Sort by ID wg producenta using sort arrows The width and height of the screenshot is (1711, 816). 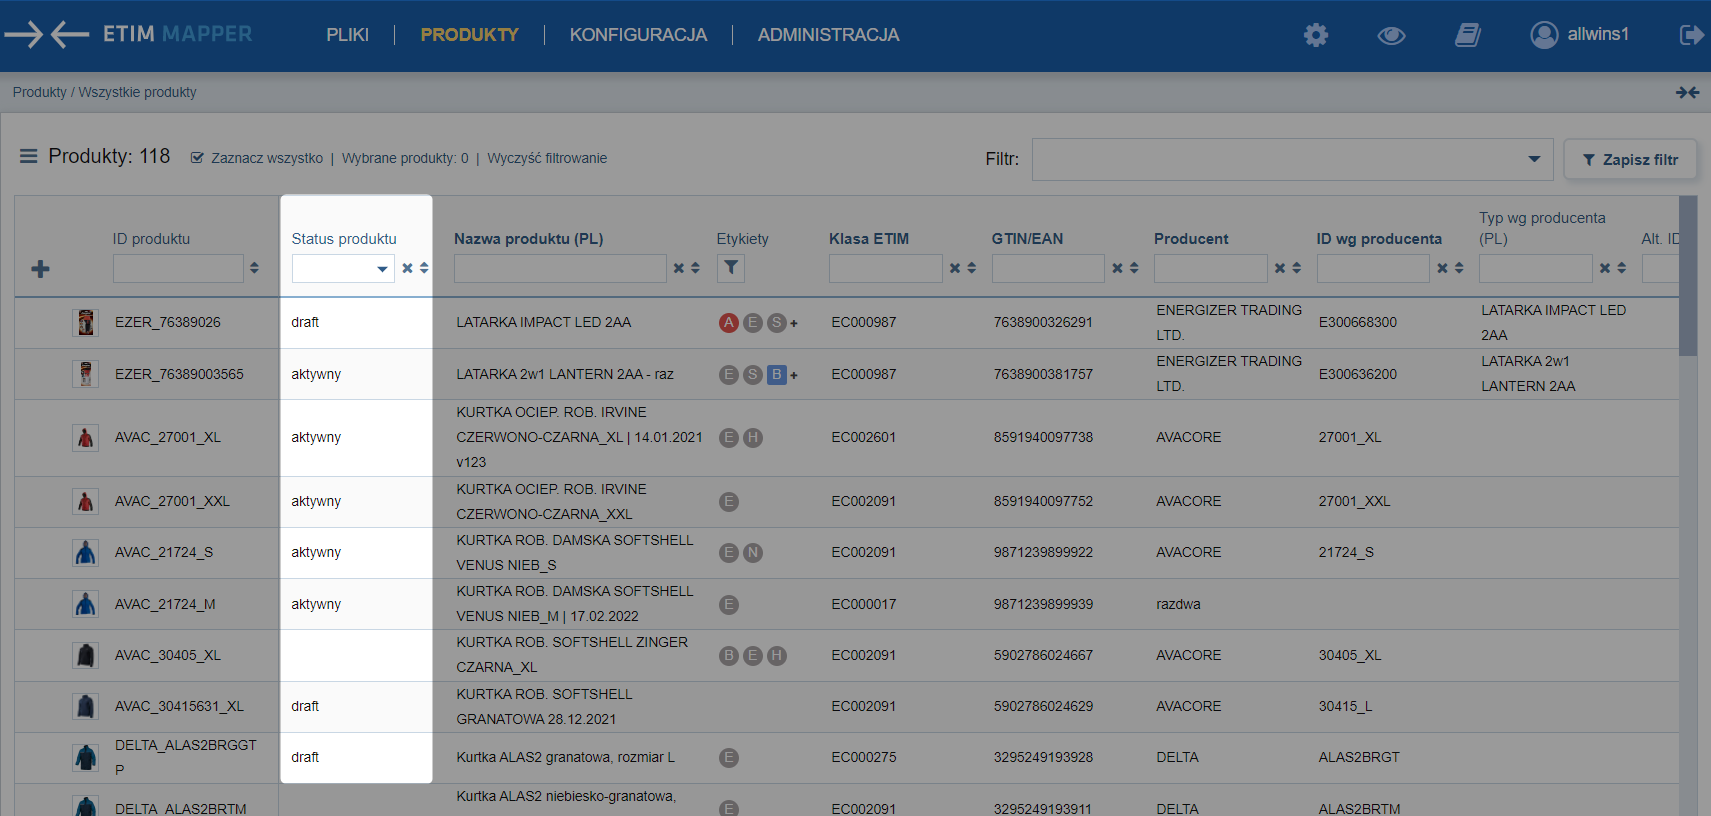(1459, 268)
